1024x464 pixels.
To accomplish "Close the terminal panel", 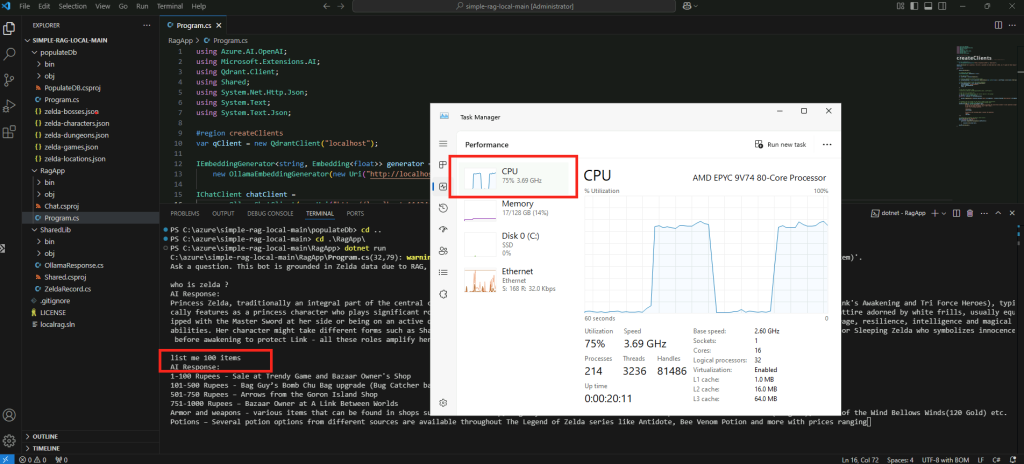I will tap(1013, 213).
